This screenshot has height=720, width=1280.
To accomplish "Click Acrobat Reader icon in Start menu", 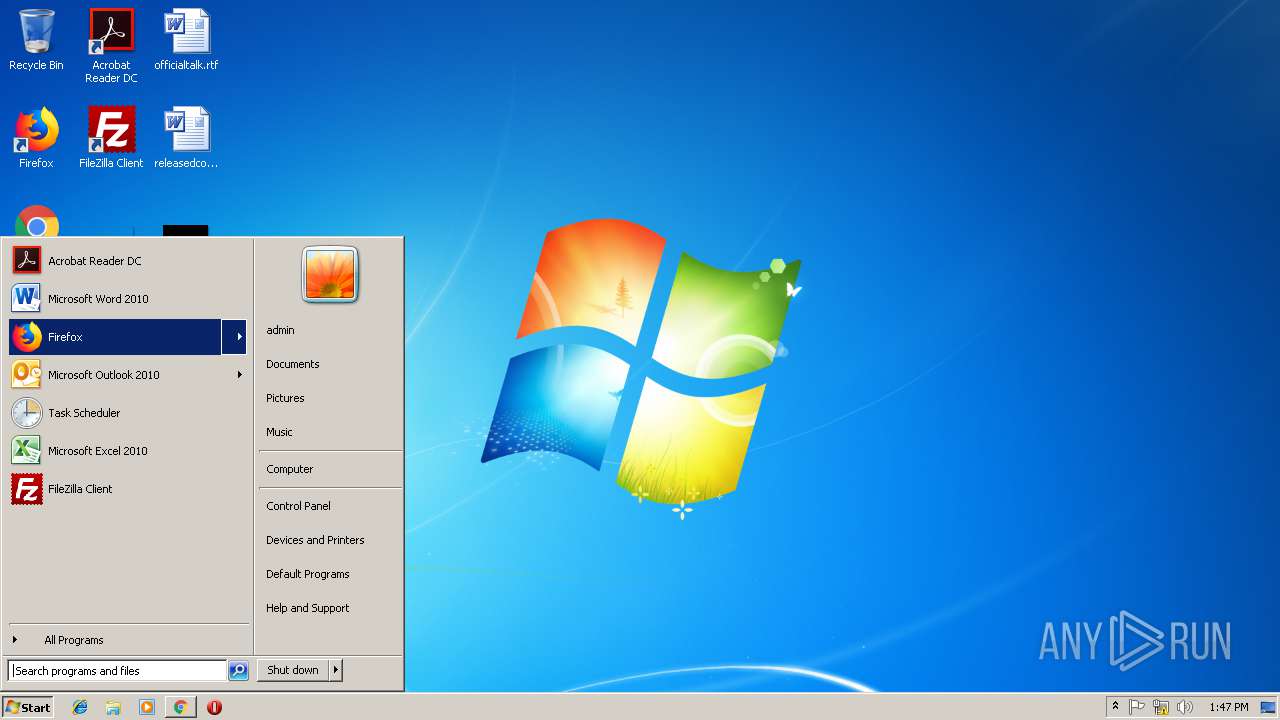I will [x=27, y=261].
